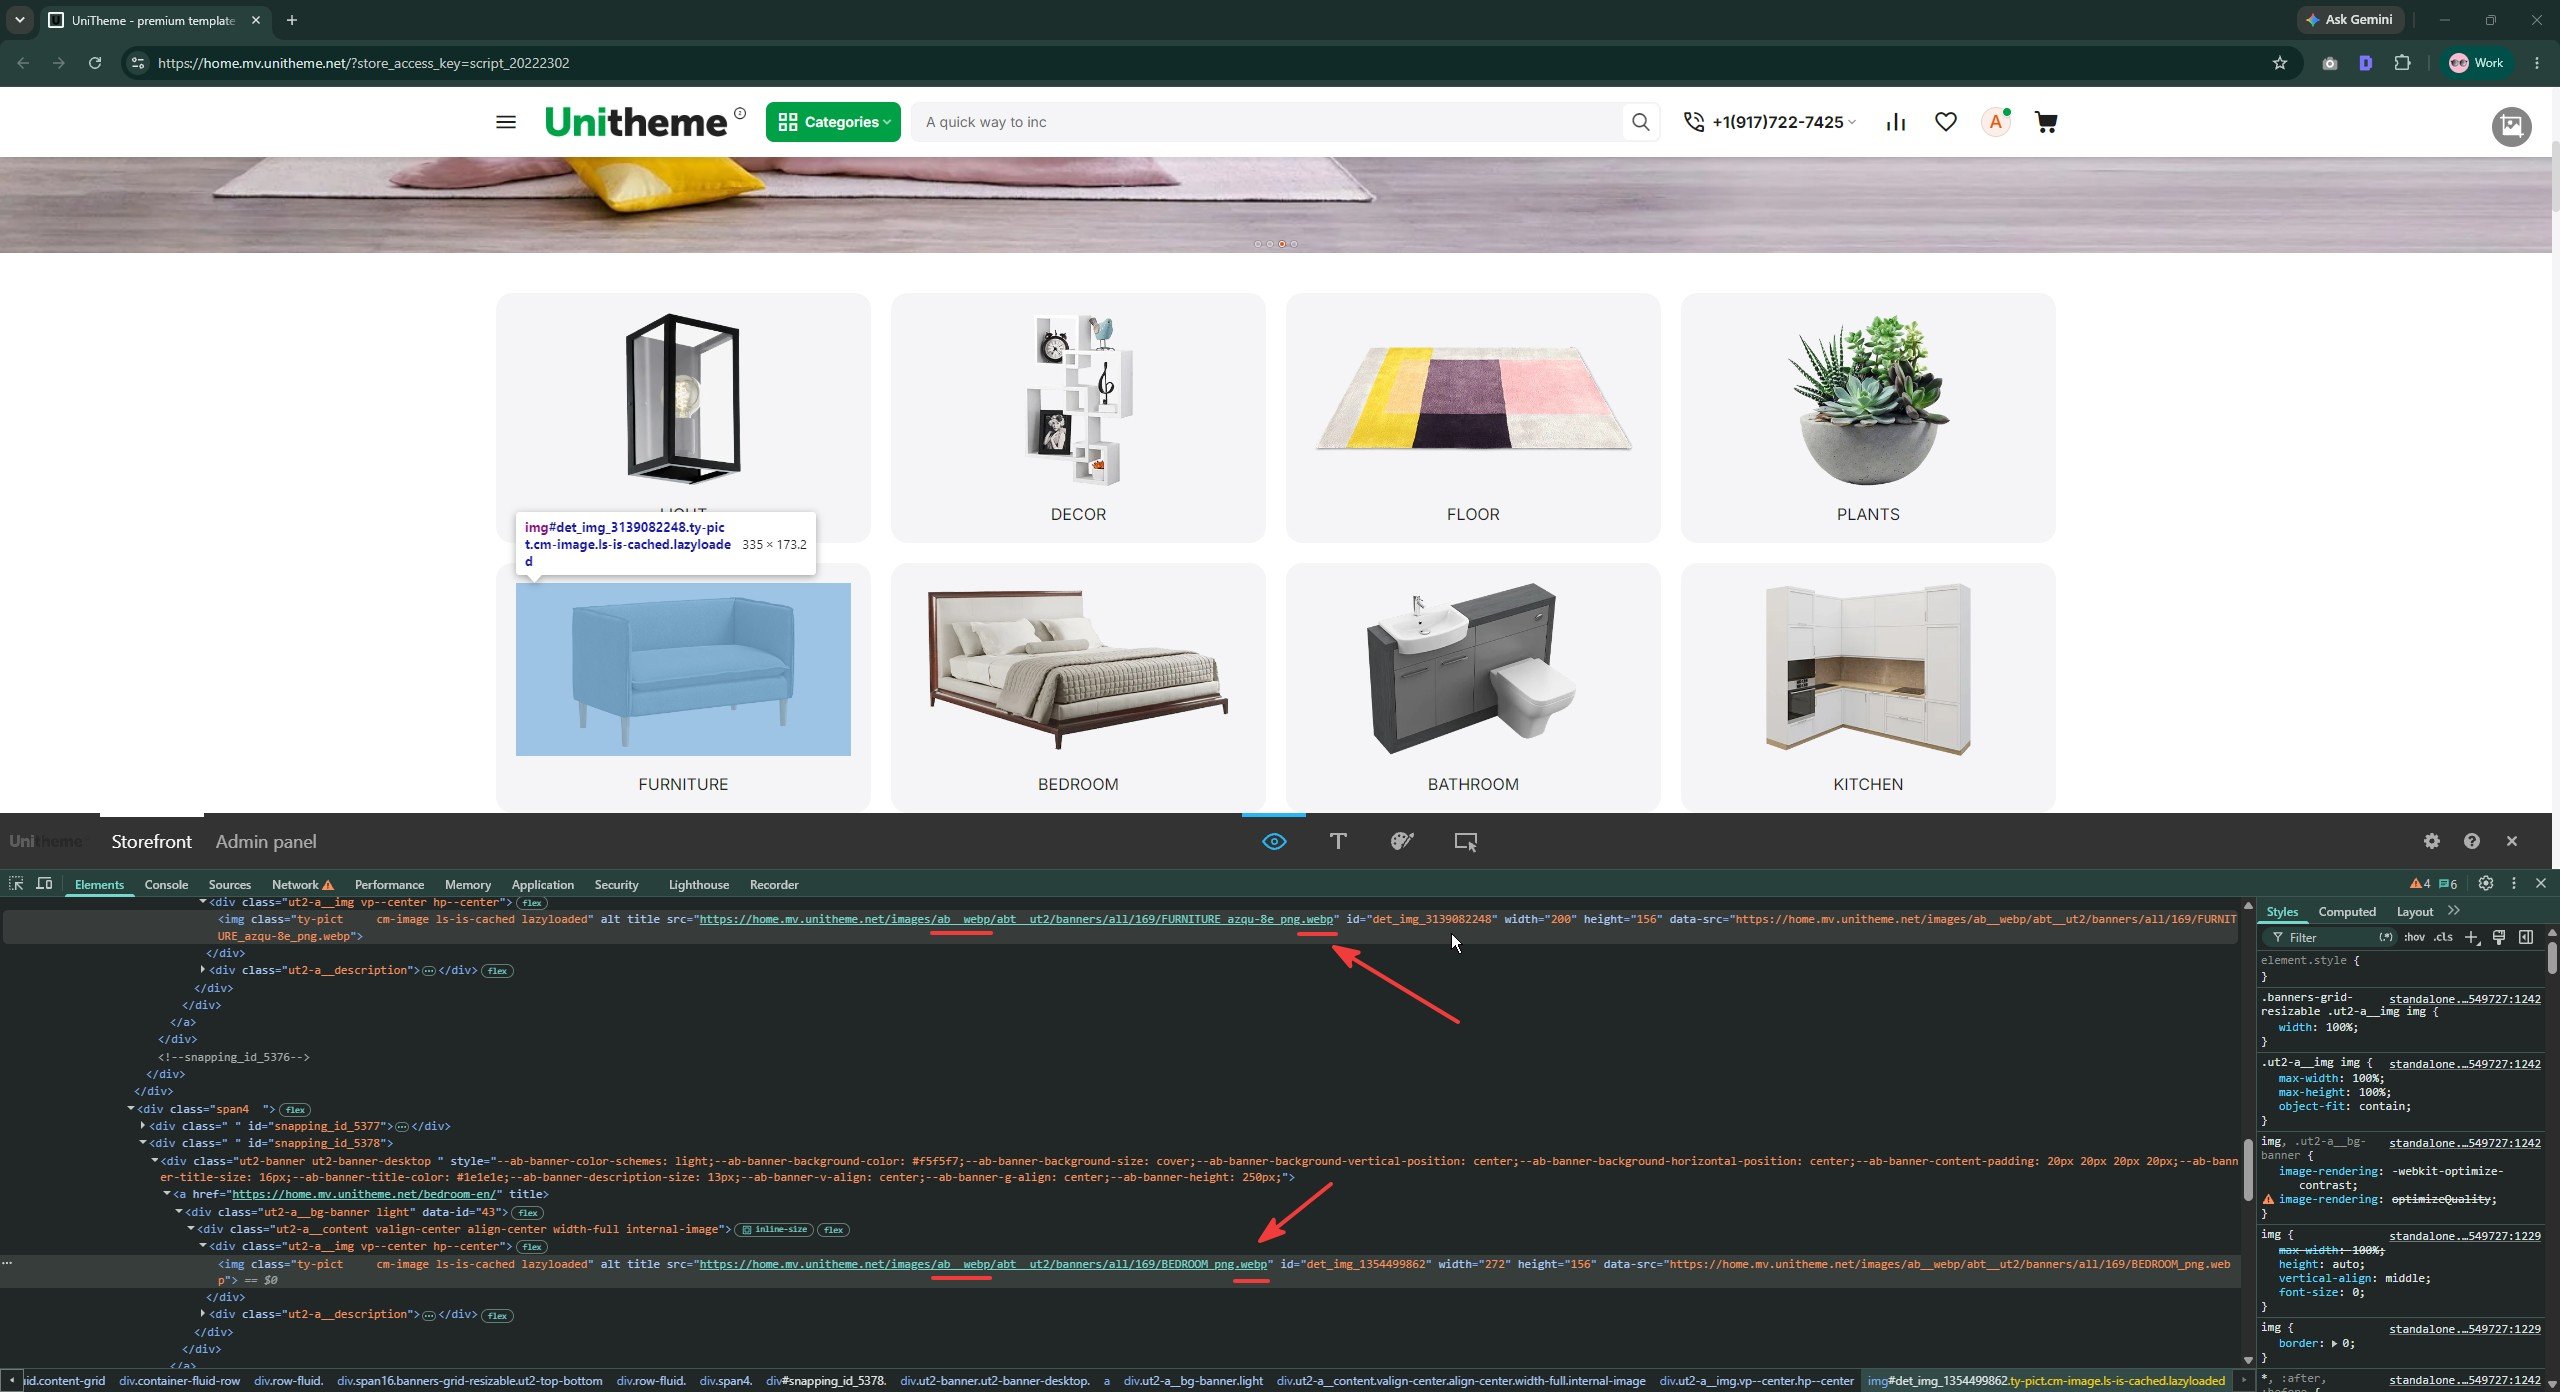Open the theme editor palette icon
The height and width of the screenshot is (1392, 2560).
pos(1402,842)
